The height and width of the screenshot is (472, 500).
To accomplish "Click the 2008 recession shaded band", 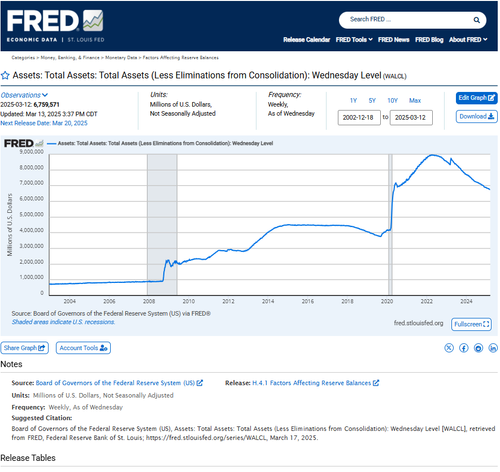I will [x=162, y=225].
